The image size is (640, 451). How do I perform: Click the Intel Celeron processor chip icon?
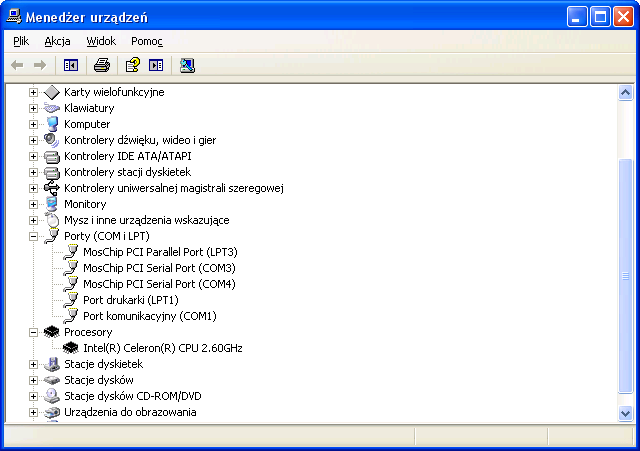[71, 348]
